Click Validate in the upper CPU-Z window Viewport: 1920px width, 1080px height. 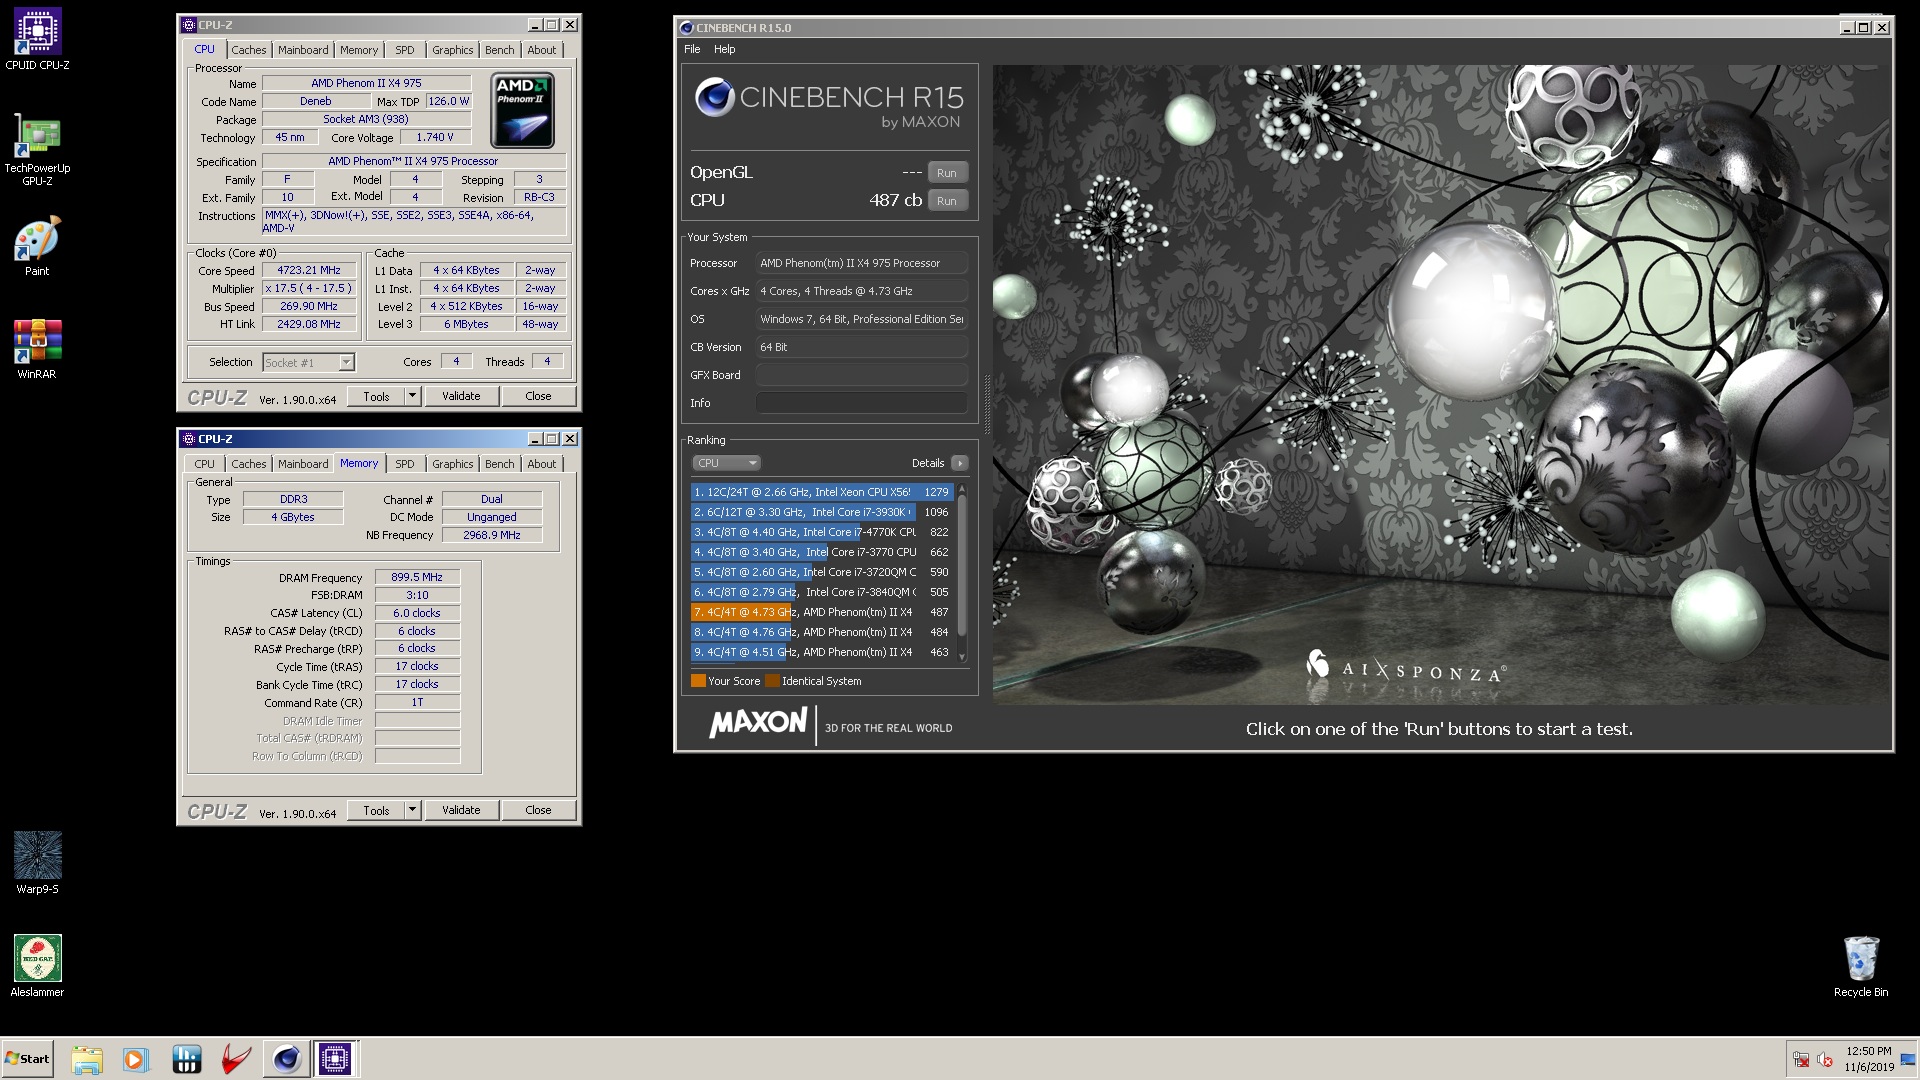coord(461,396)
